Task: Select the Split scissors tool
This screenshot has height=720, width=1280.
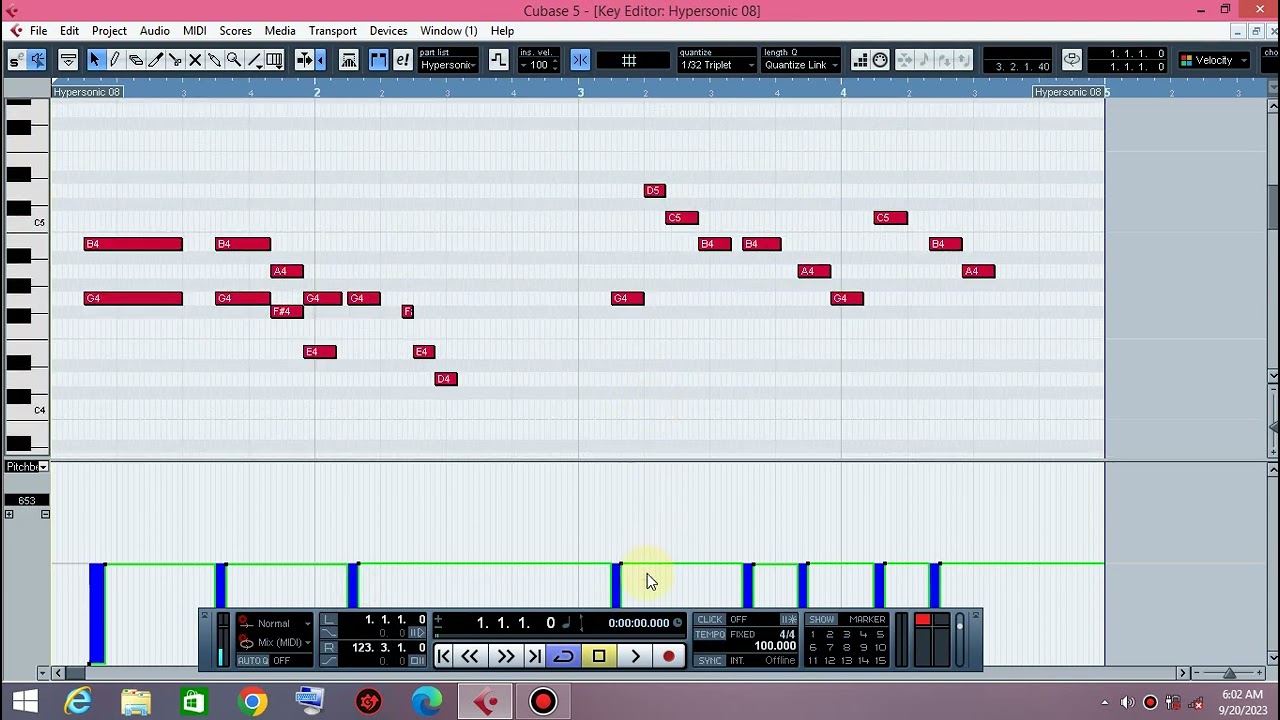Action: coord(175,60)
